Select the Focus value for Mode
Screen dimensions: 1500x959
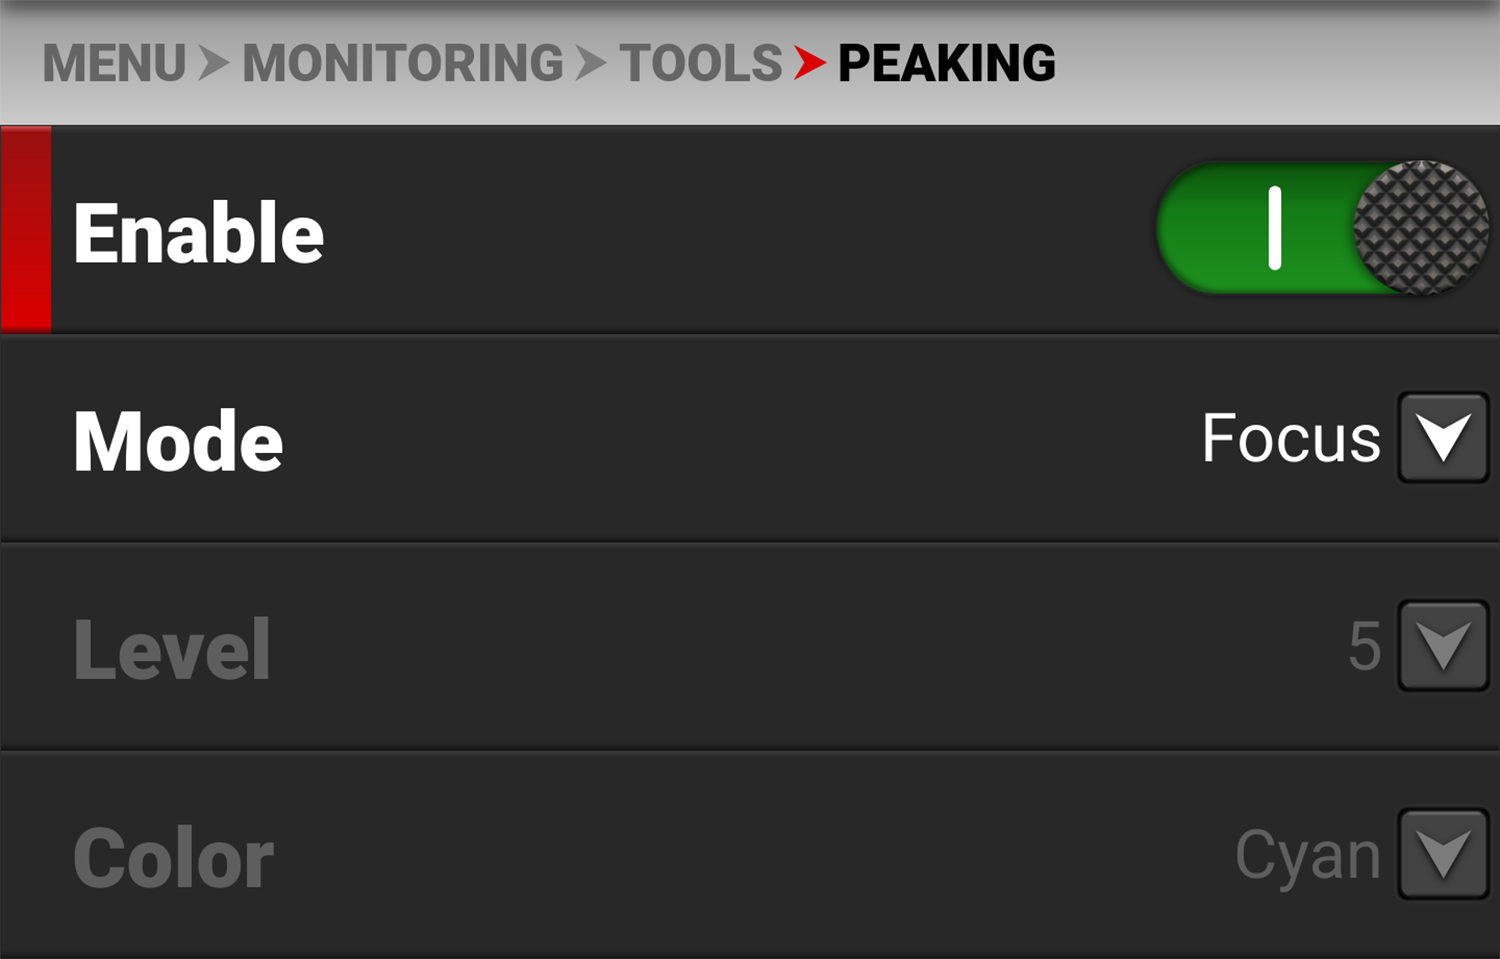click(1290, 438)
